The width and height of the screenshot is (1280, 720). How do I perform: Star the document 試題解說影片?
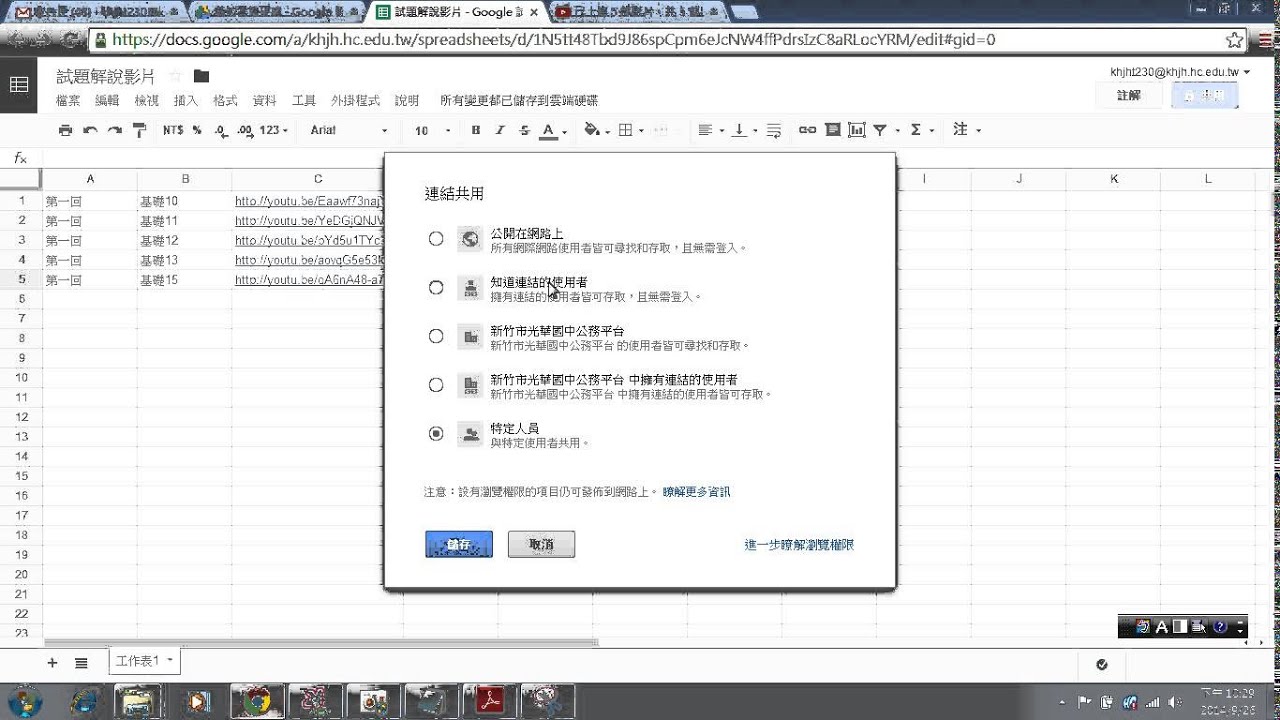[x=176, y=77]
